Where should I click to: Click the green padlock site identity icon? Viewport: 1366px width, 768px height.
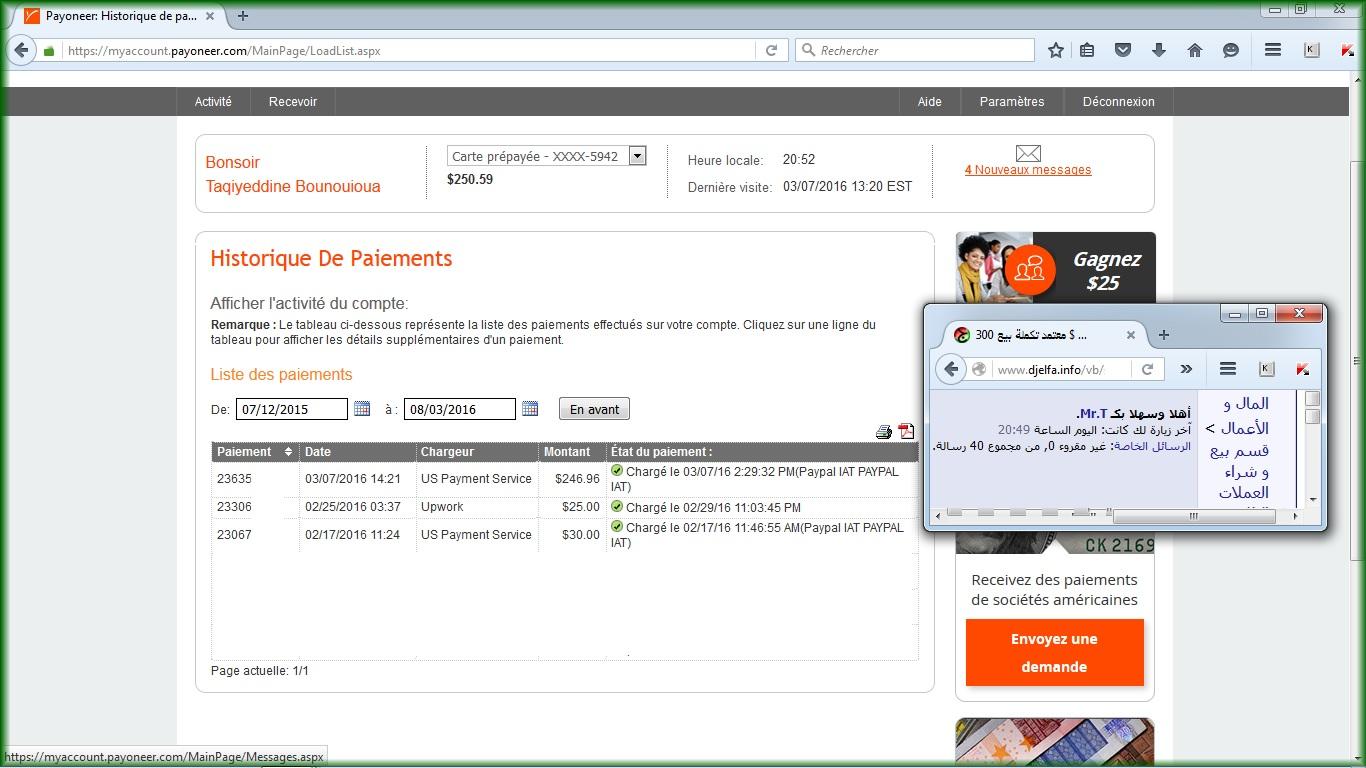pos(49,51)
